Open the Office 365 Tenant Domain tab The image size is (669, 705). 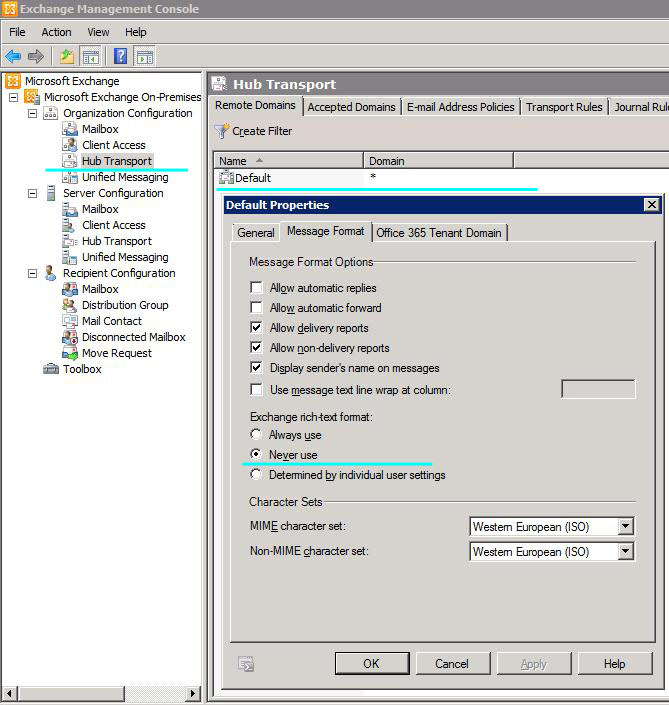[439, 233]
